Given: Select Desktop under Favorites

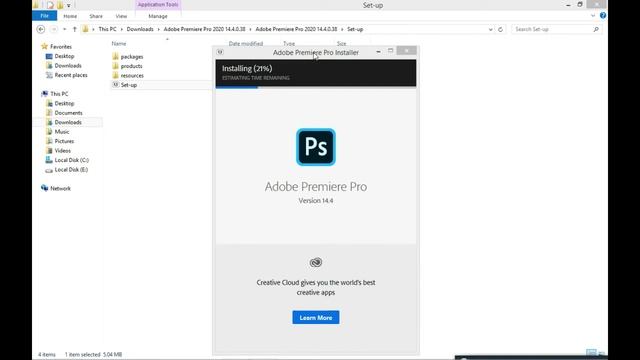Looking at the screenshot, I should [64, 56].
